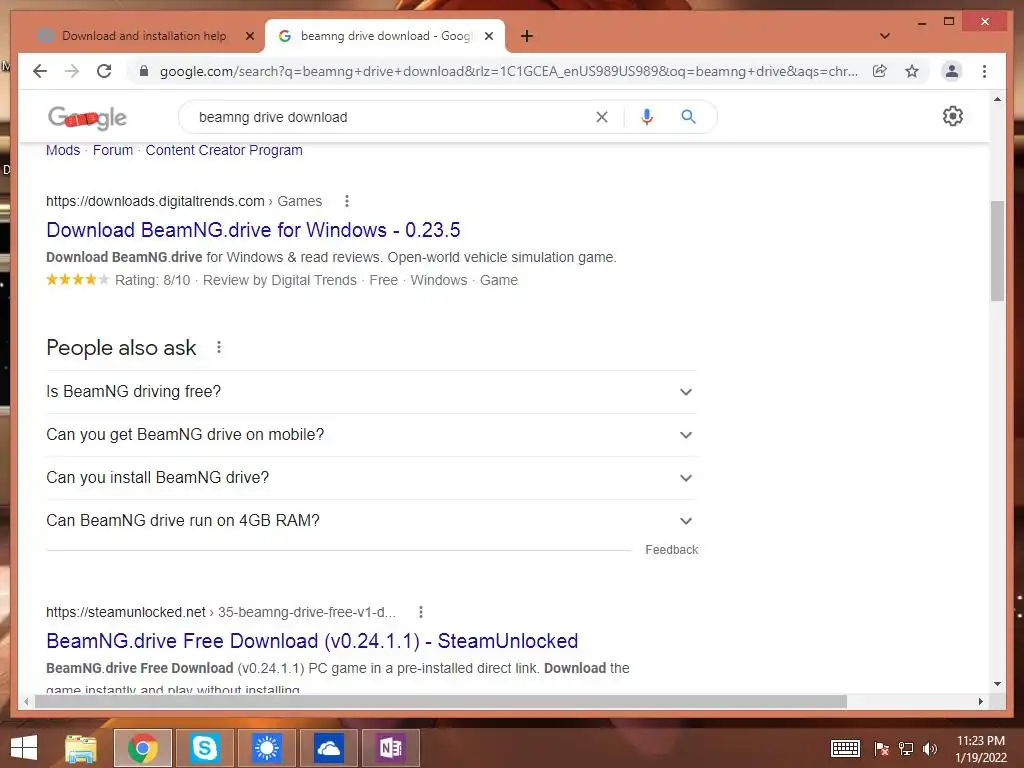Open the tab search dropdown arrow

point(884,37)
